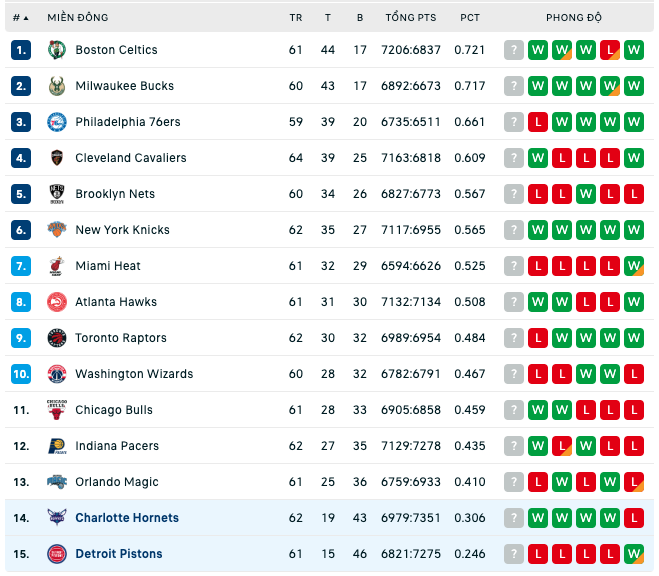Click the Chicago Bulls logo
659x576 pixels.
pyautogui.click(x=57, y=410)
